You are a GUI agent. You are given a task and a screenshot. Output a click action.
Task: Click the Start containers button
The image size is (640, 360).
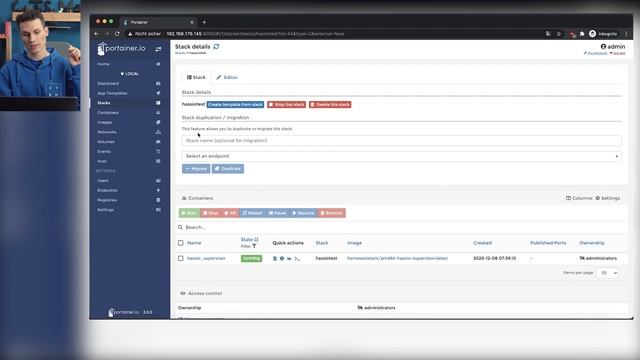click(x=189, y=213)
